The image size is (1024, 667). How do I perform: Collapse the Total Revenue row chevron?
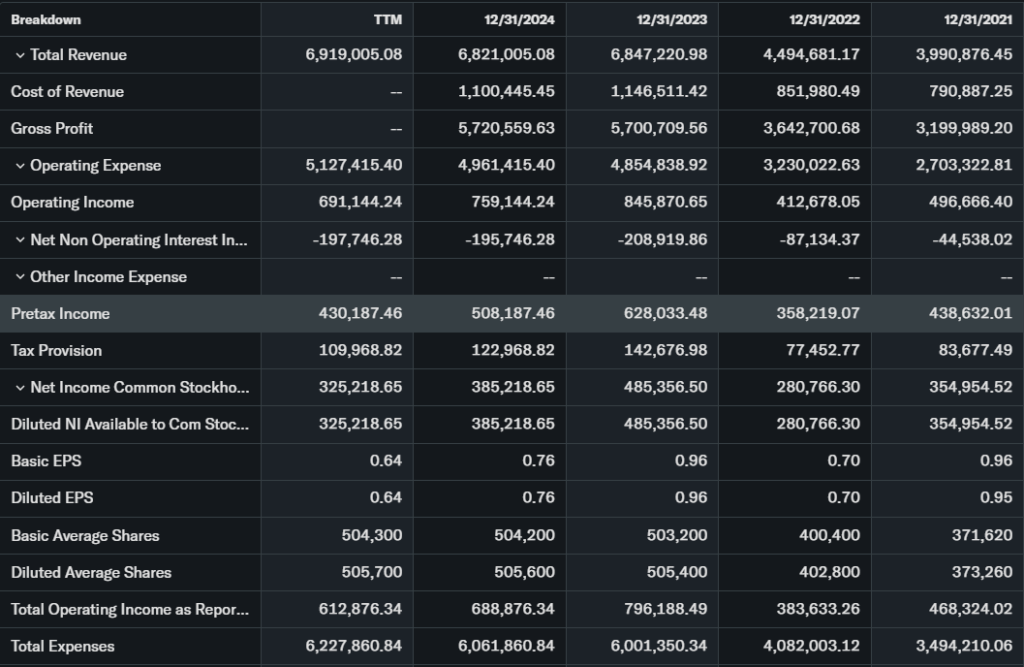20,55
